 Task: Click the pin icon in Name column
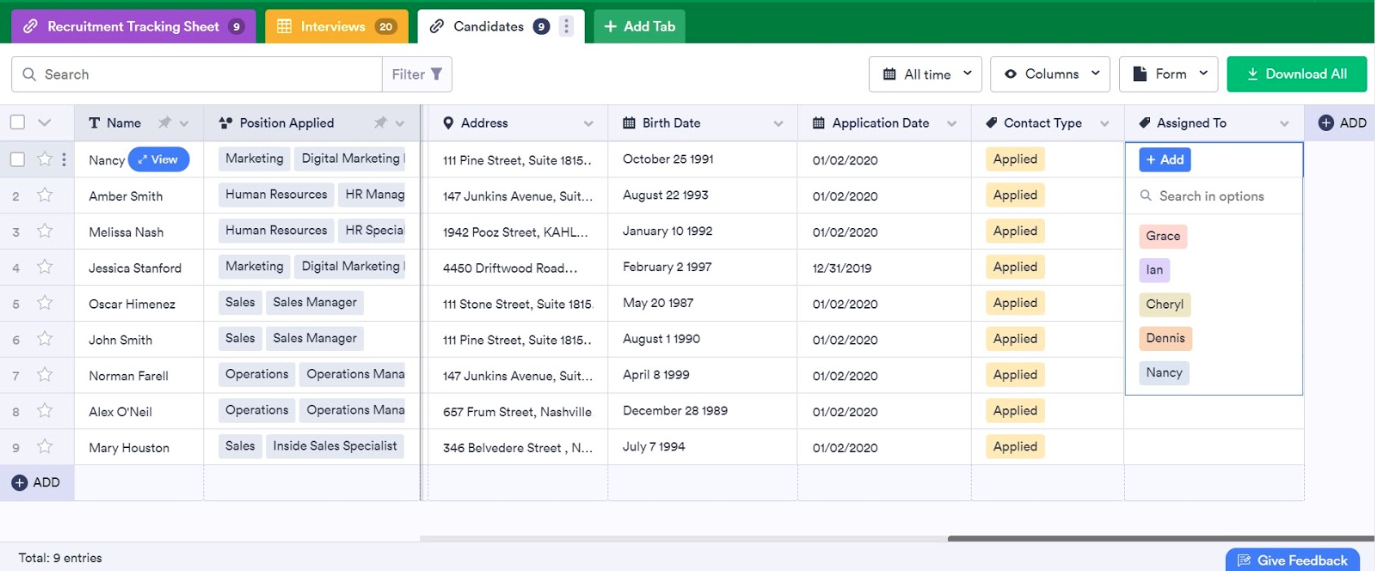[x=165, y=123]
